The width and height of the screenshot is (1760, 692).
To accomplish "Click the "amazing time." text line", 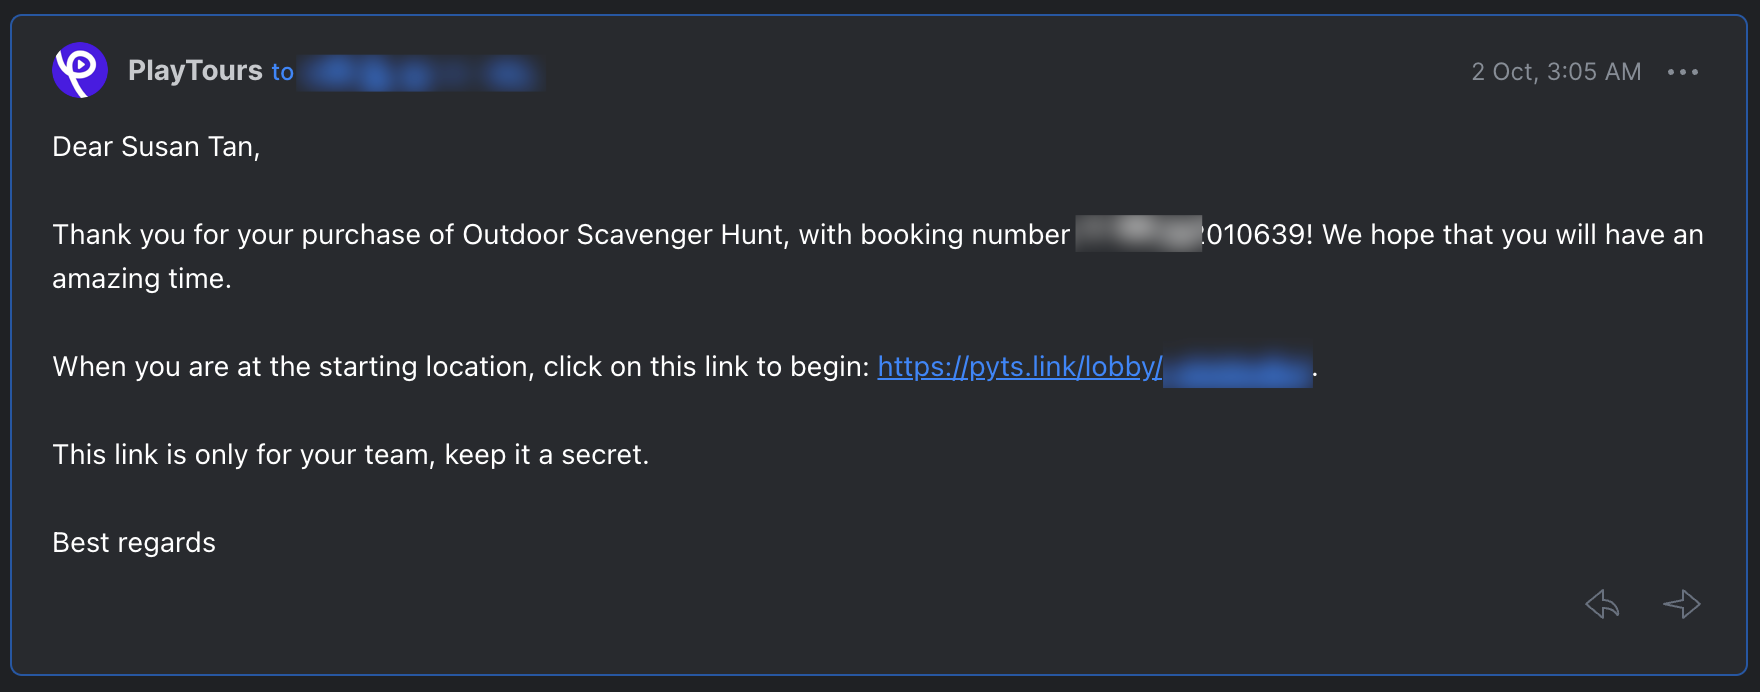I will [142, 279].
